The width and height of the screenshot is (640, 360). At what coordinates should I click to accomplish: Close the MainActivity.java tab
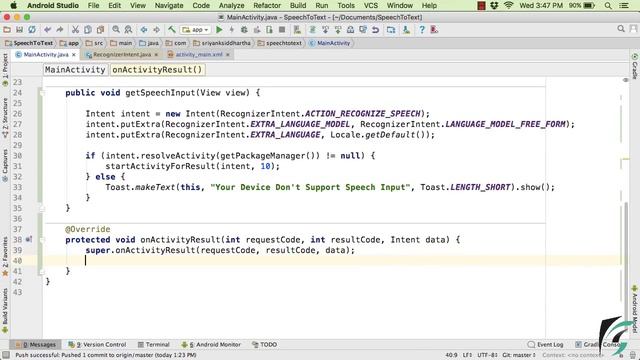click(x=74, y=55)
